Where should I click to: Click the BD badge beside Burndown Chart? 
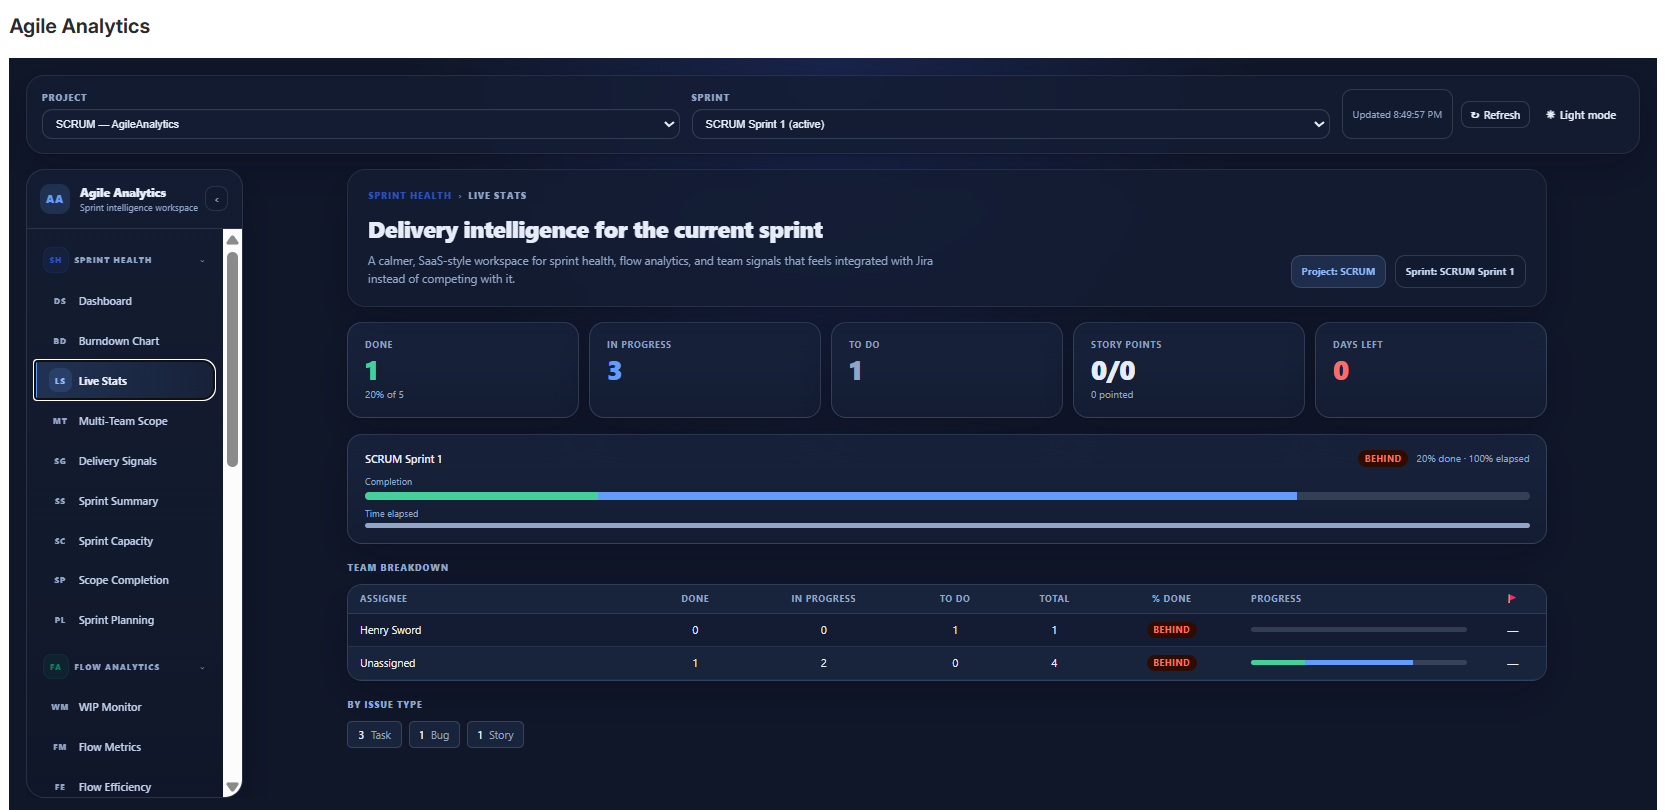60,341
